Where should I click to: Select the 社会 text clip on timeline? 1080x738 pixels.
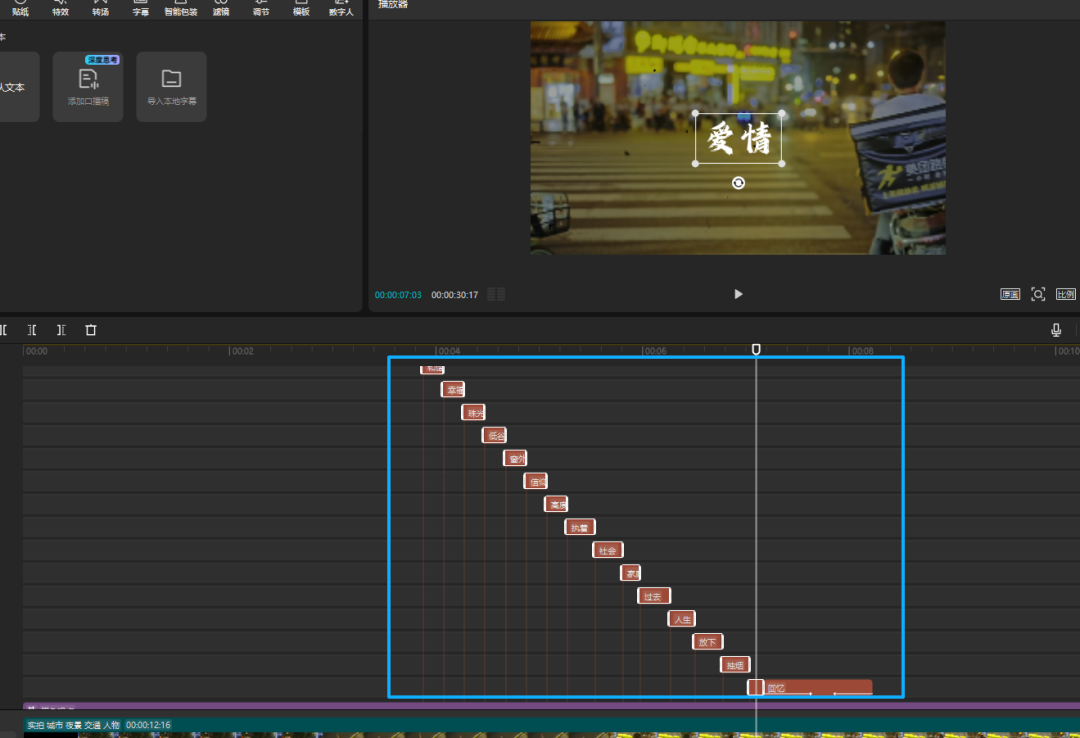(x=607, y=550)
